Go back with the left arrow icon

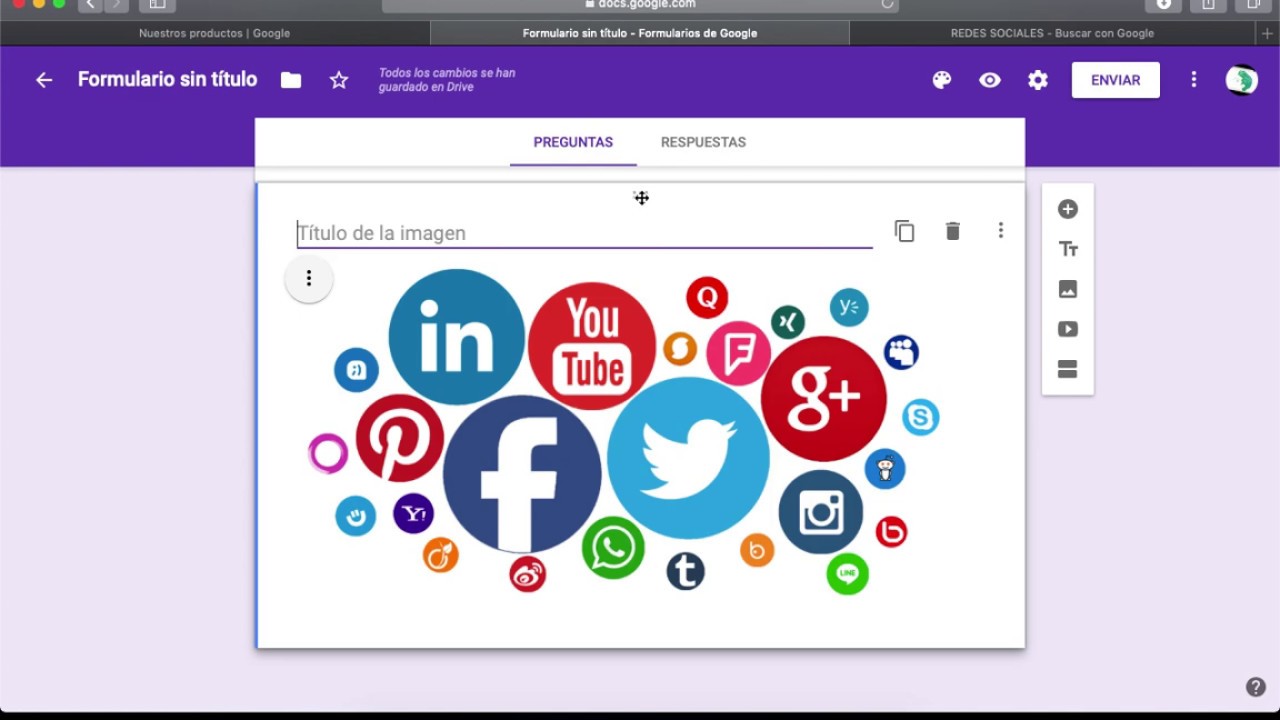click(x=44, y=80)
